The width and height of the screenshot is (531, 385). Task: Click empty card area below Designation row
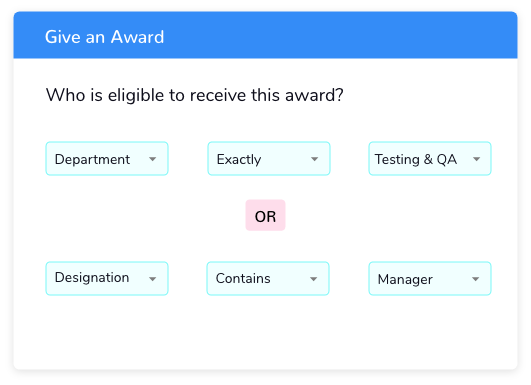pos(266,332)
